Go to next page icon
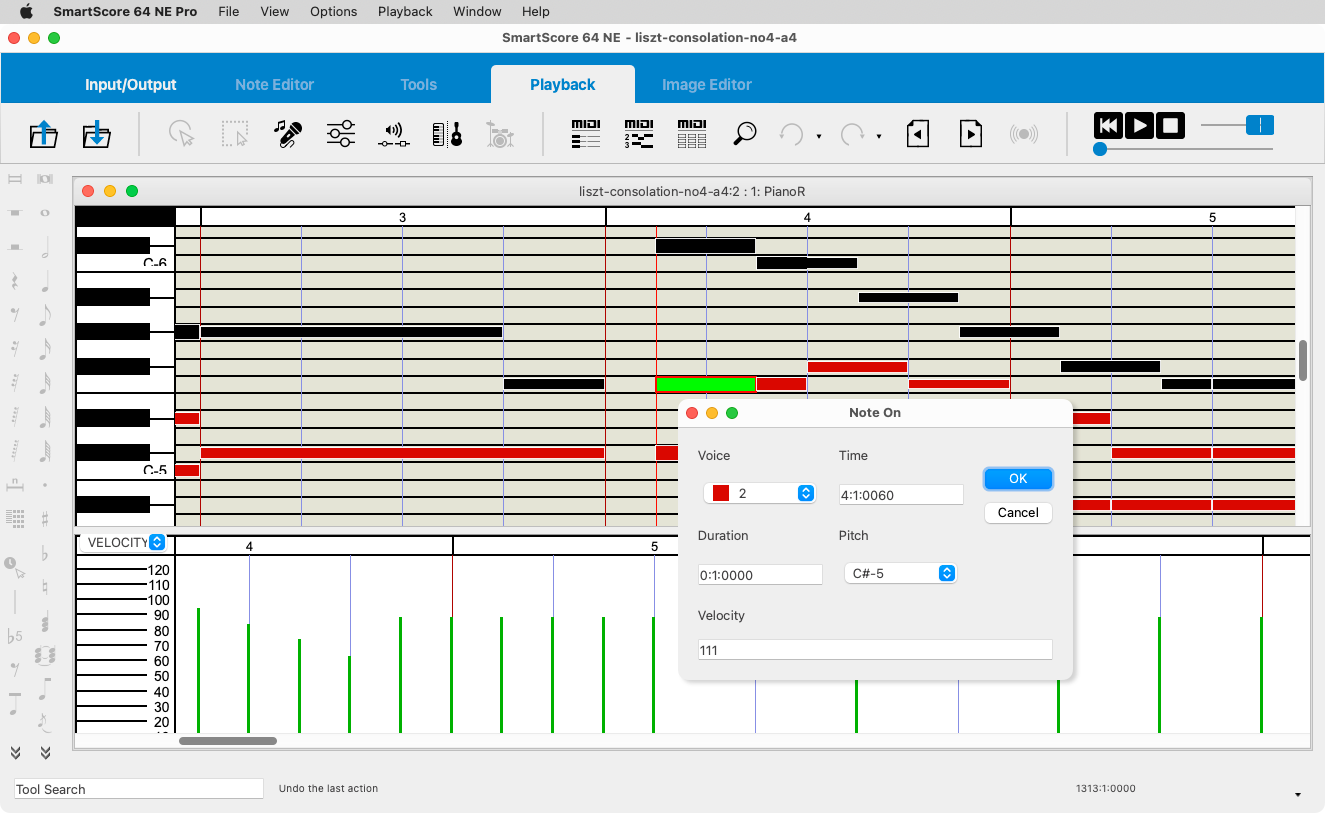The height and width of the screenshot is (813, 1325). [970, 133]
